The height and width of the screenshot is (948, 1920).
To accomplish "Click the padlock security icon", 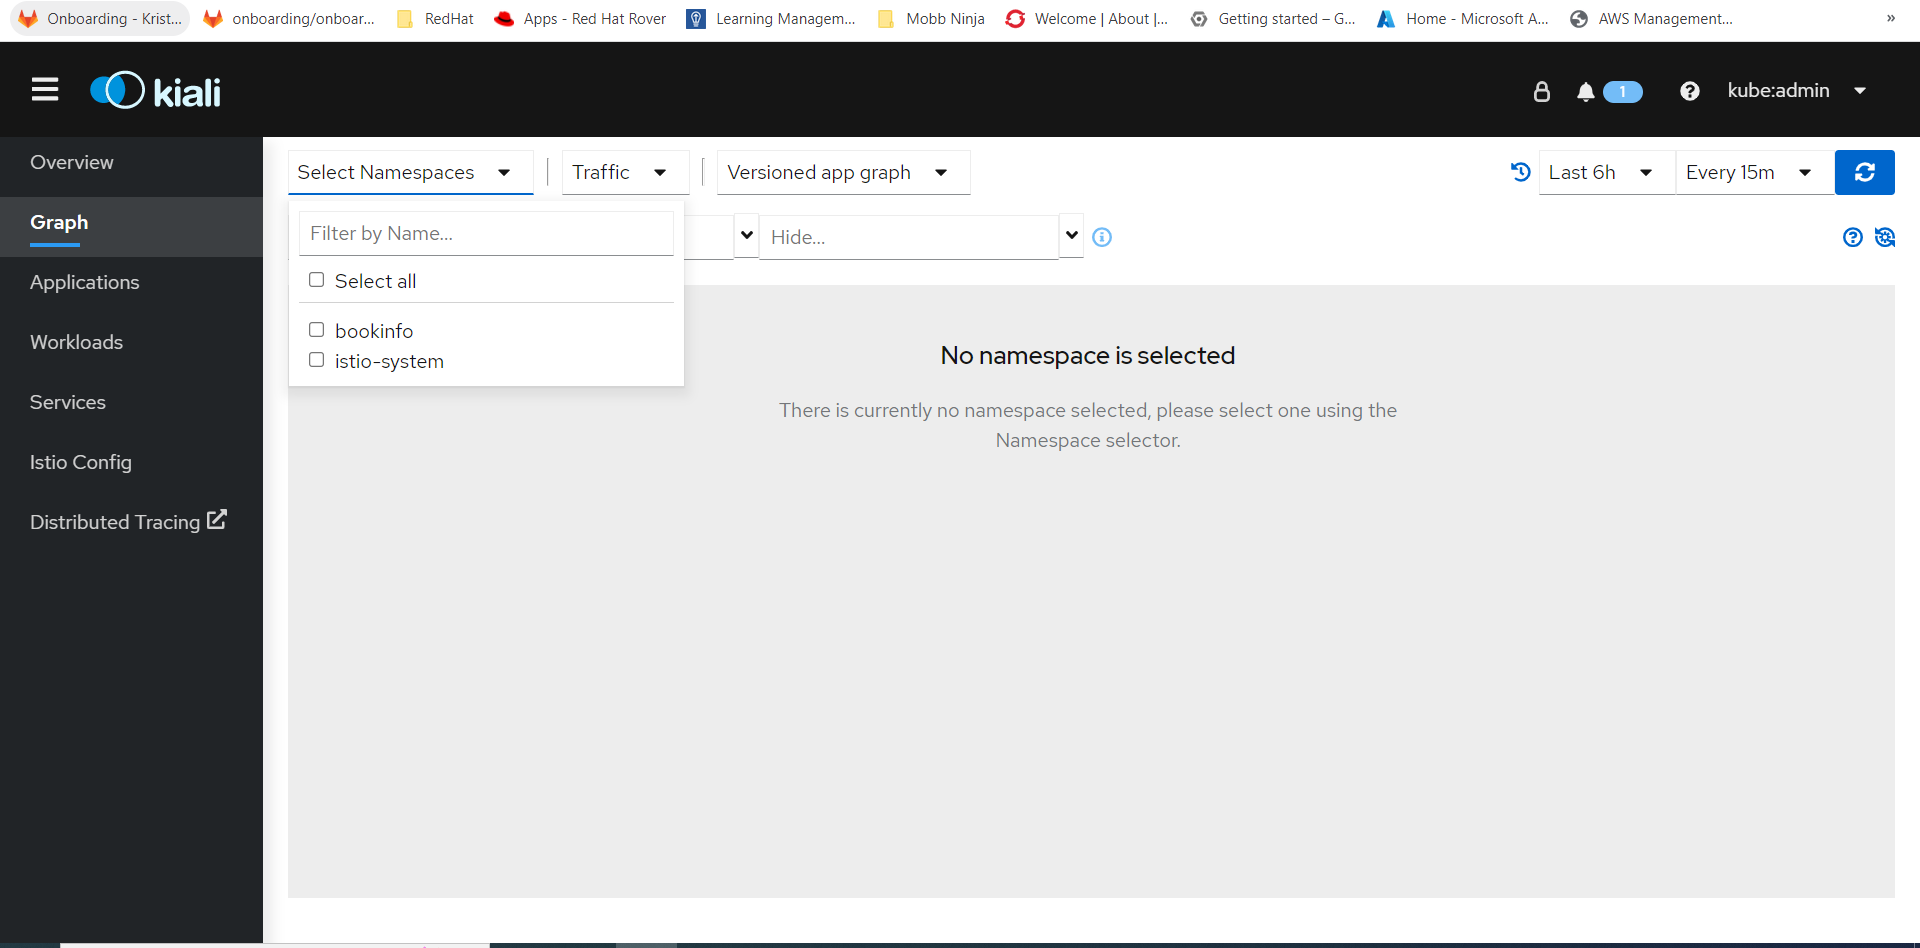I will 1541,92.
